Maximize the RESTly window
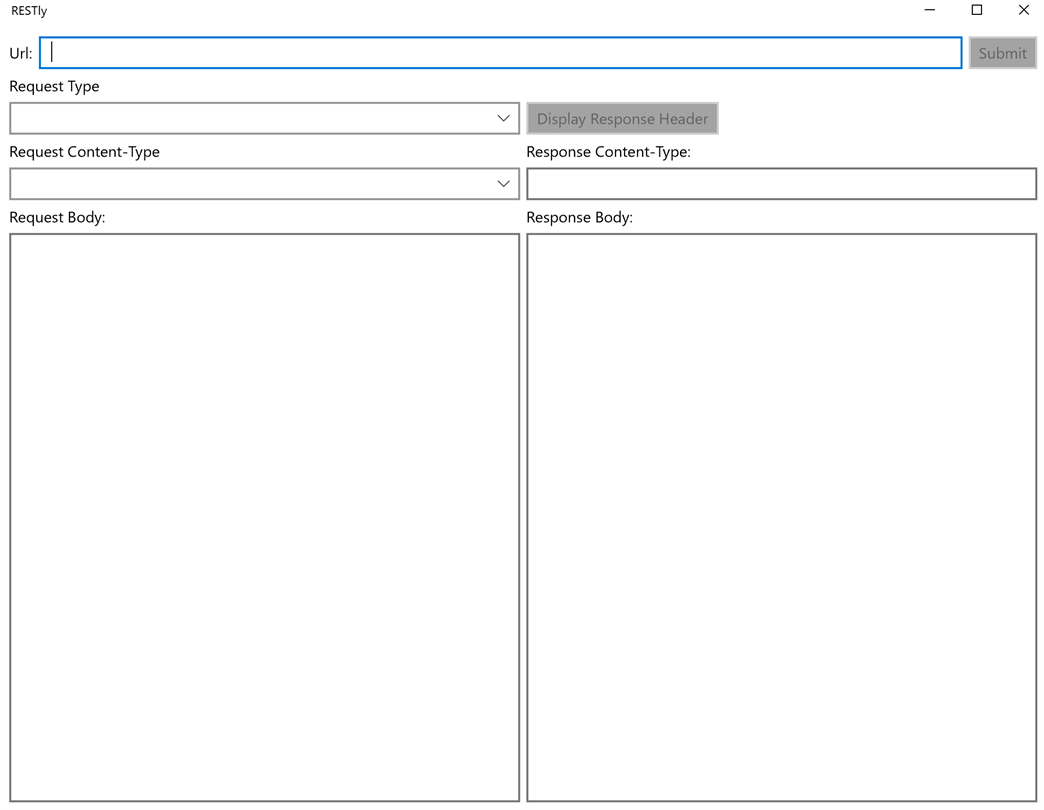The width and height of the screenshot is (1044, 810). point(977,10)
